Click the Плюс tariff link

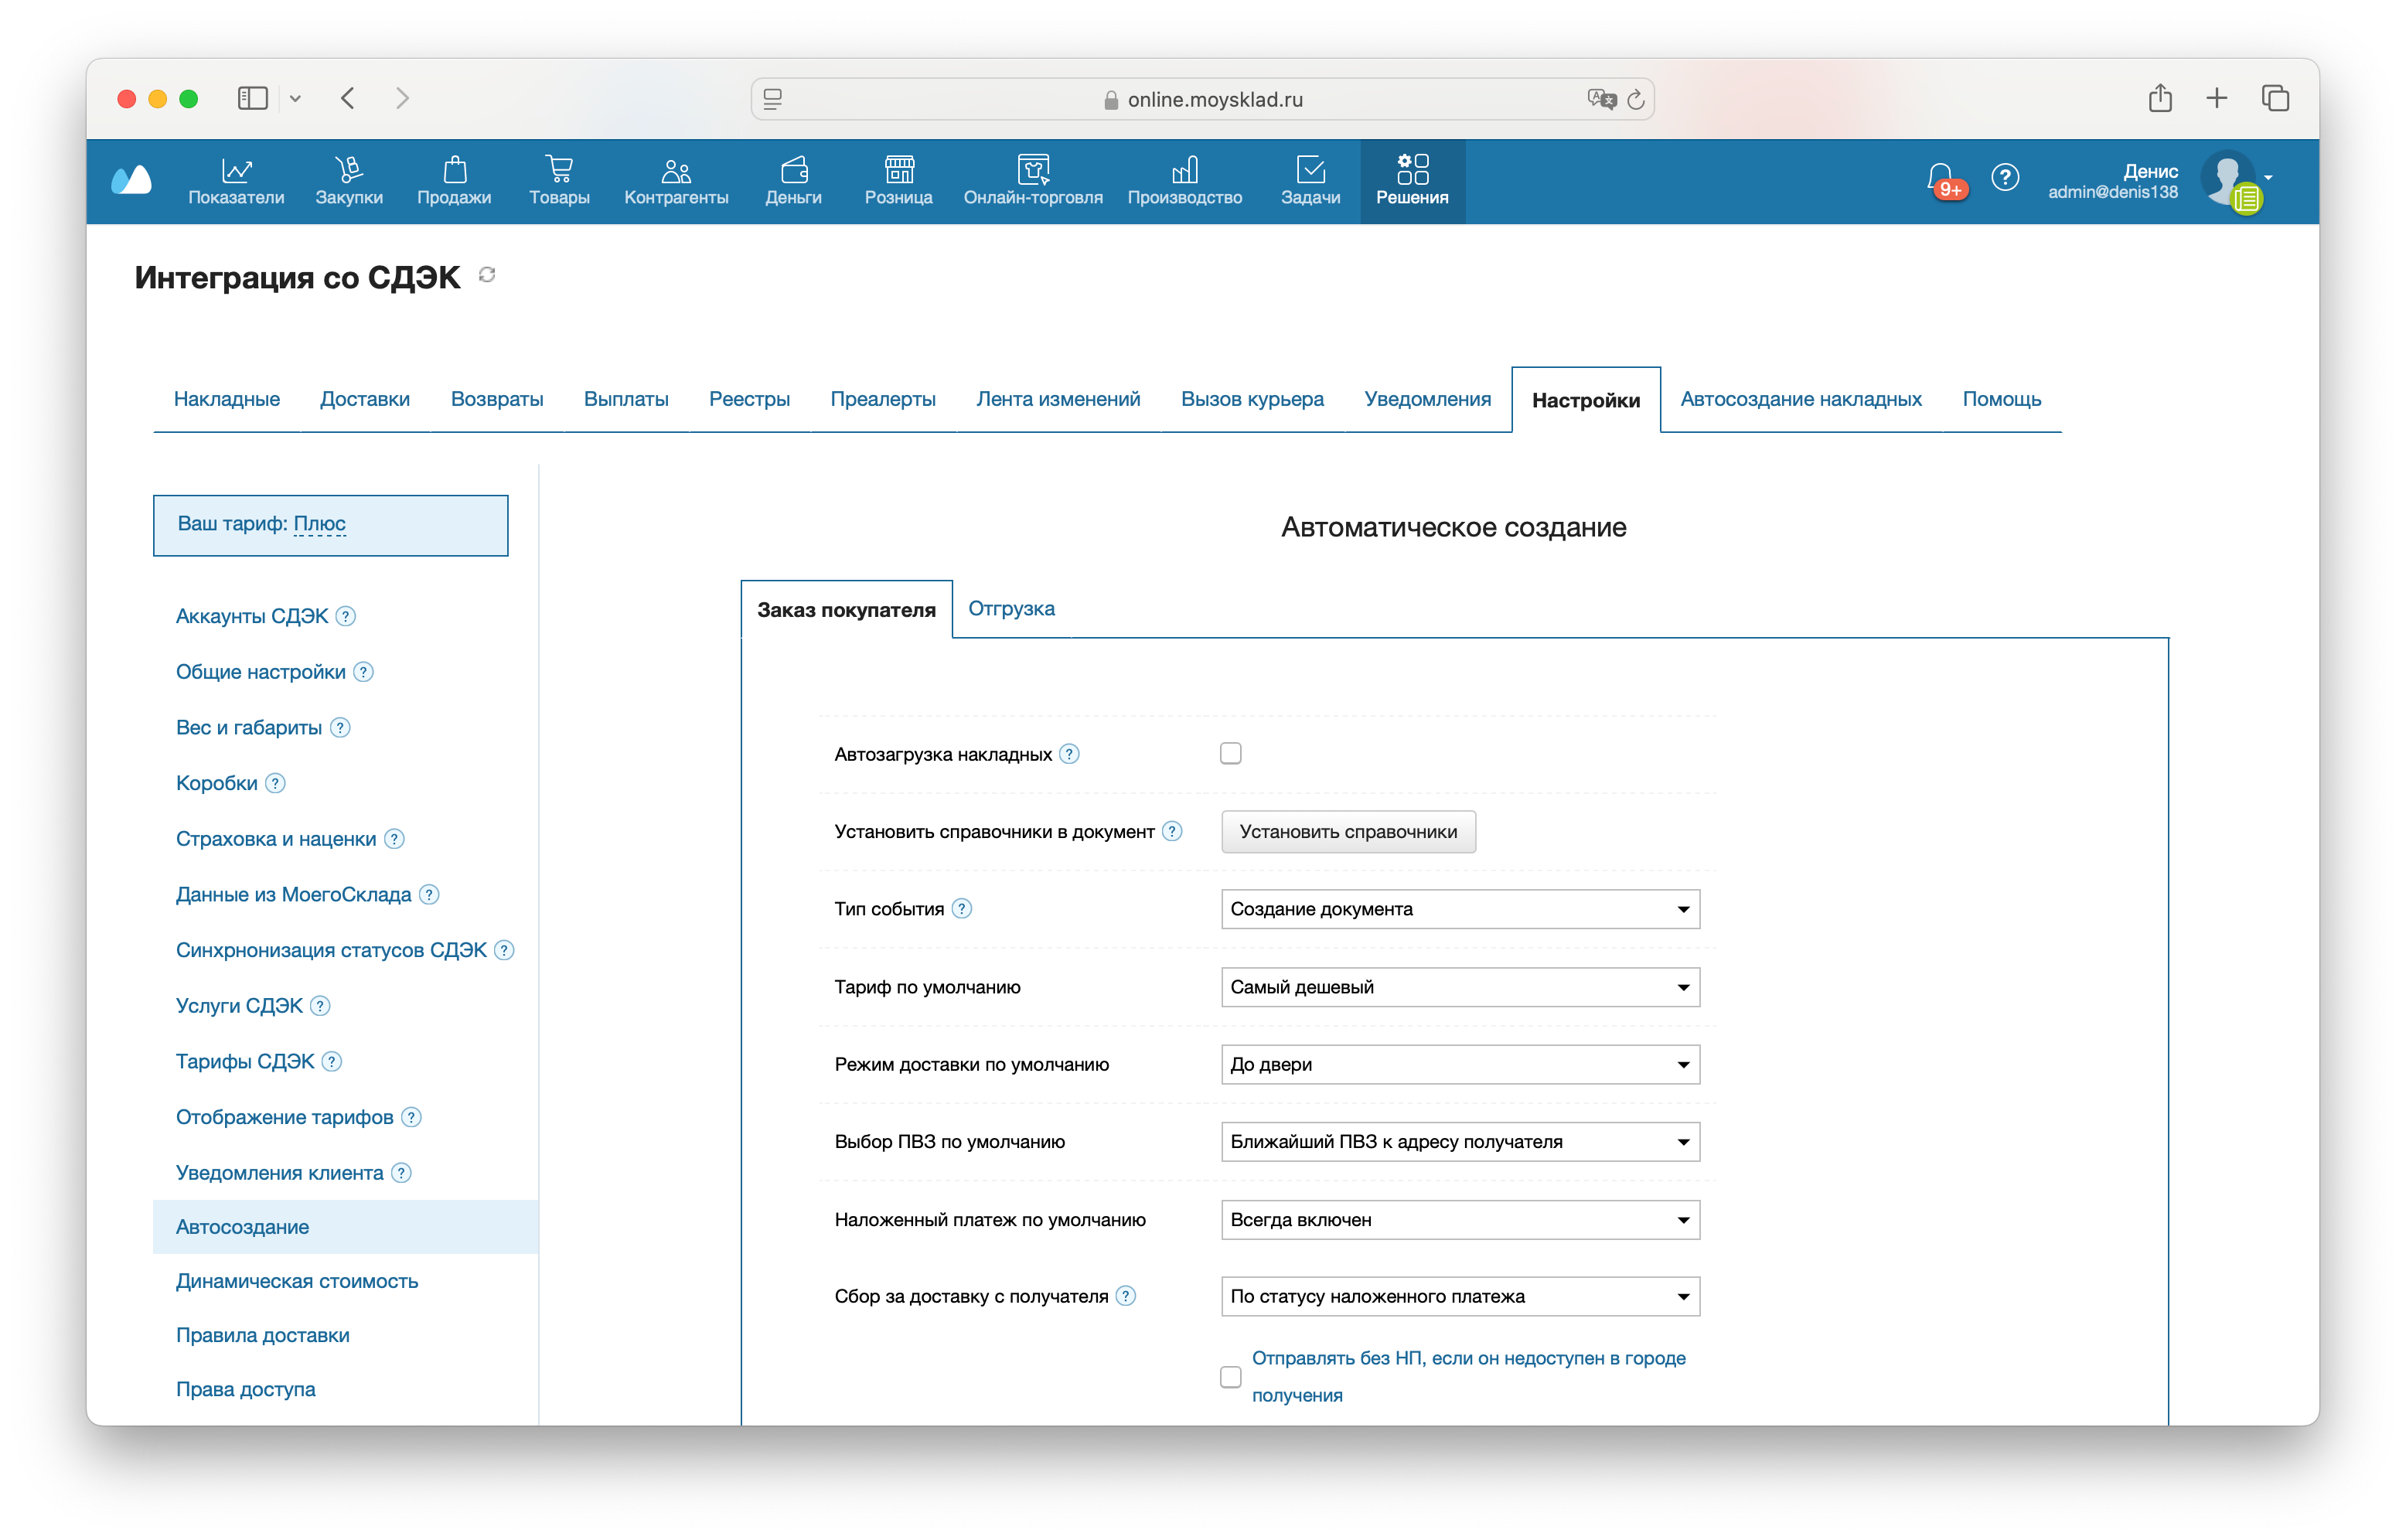(319, 523)
